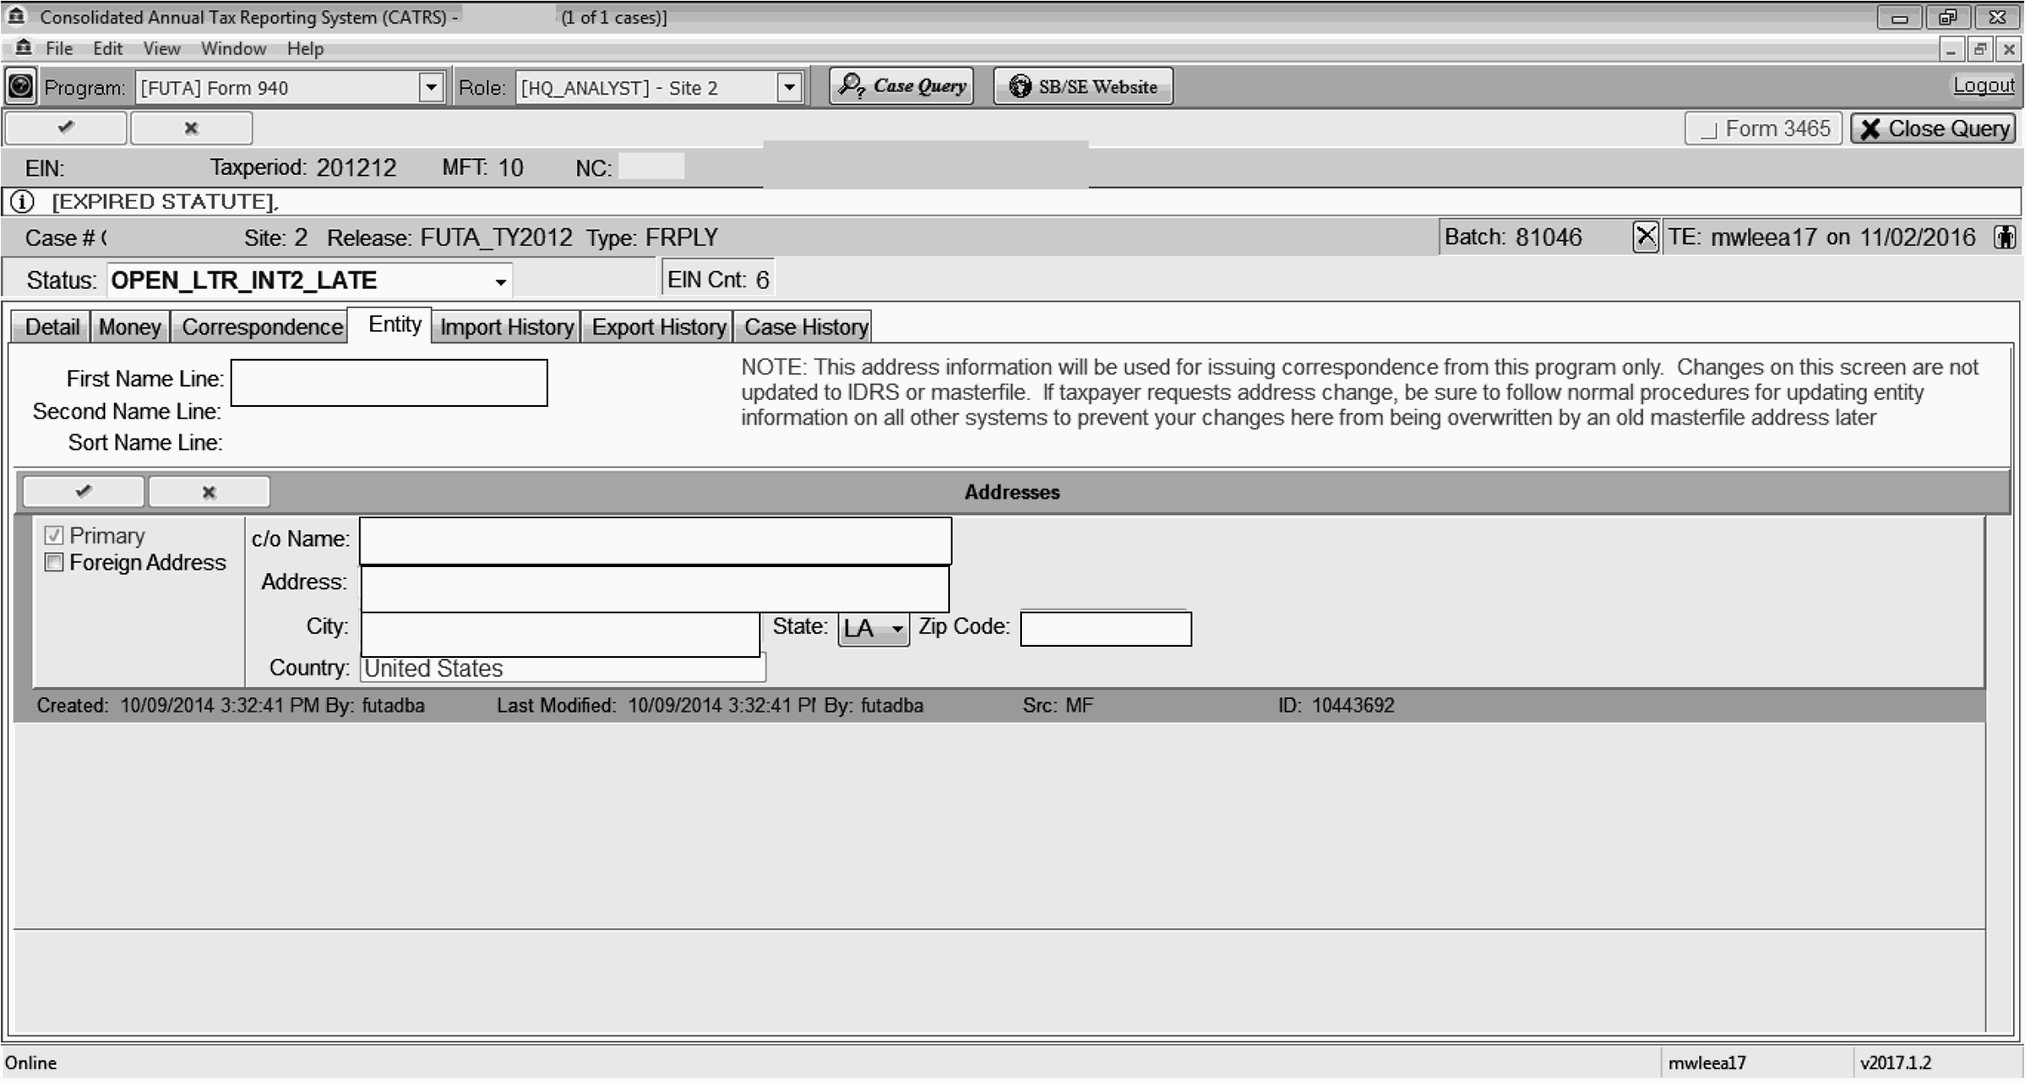
Task: Click the X icon next to Batch
Action: coord(1645,237)
